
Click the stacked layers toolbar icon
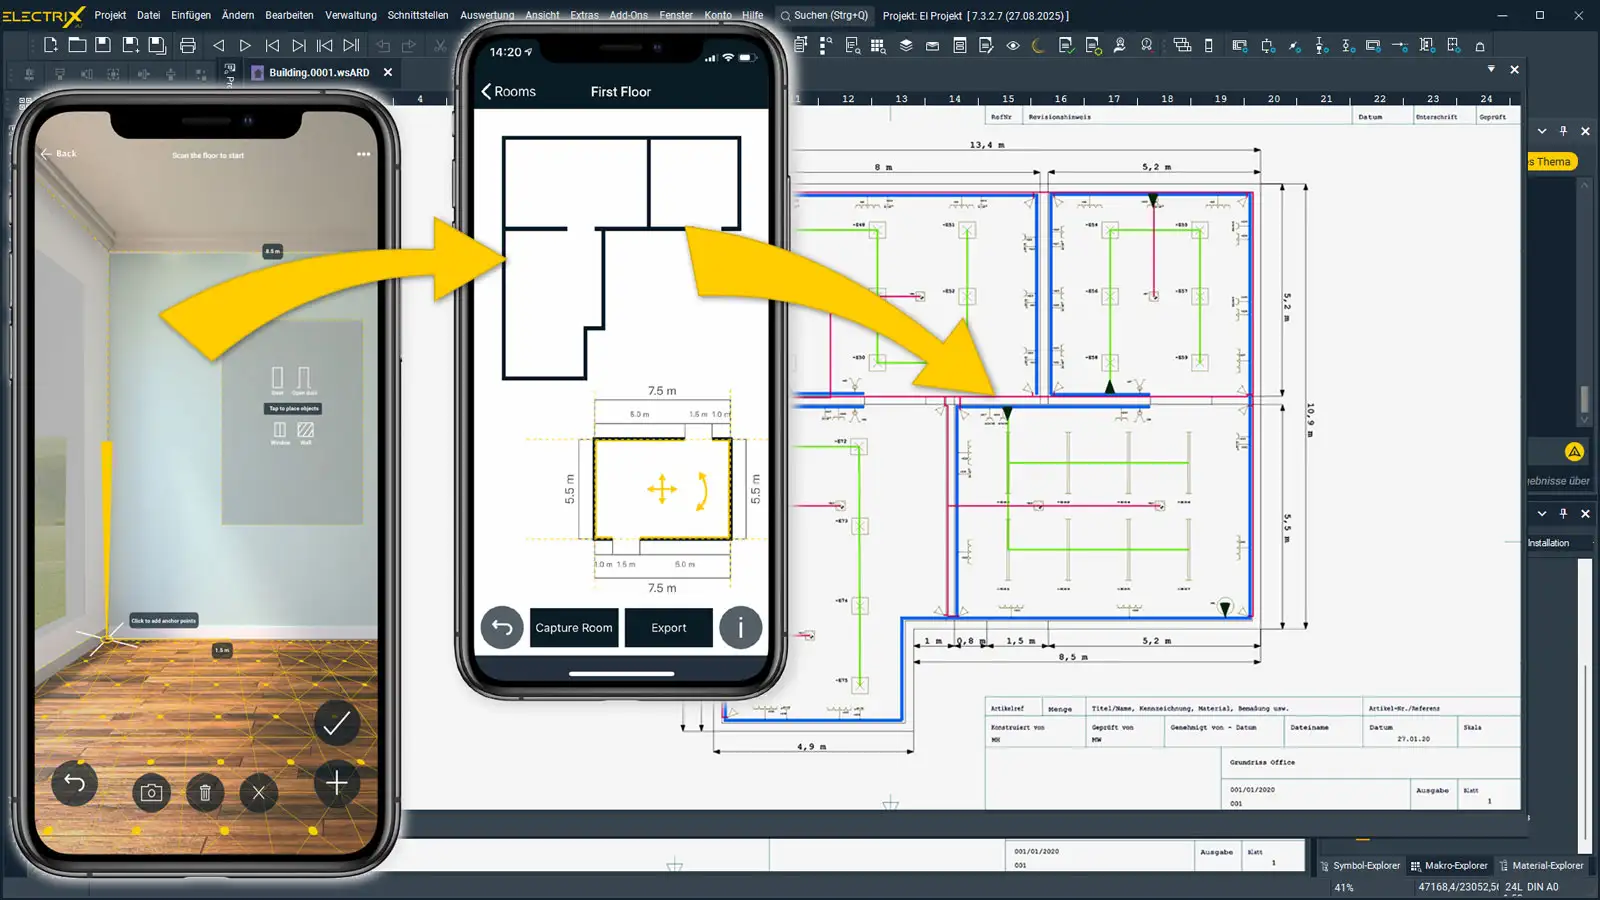click(x=906, y=45)
